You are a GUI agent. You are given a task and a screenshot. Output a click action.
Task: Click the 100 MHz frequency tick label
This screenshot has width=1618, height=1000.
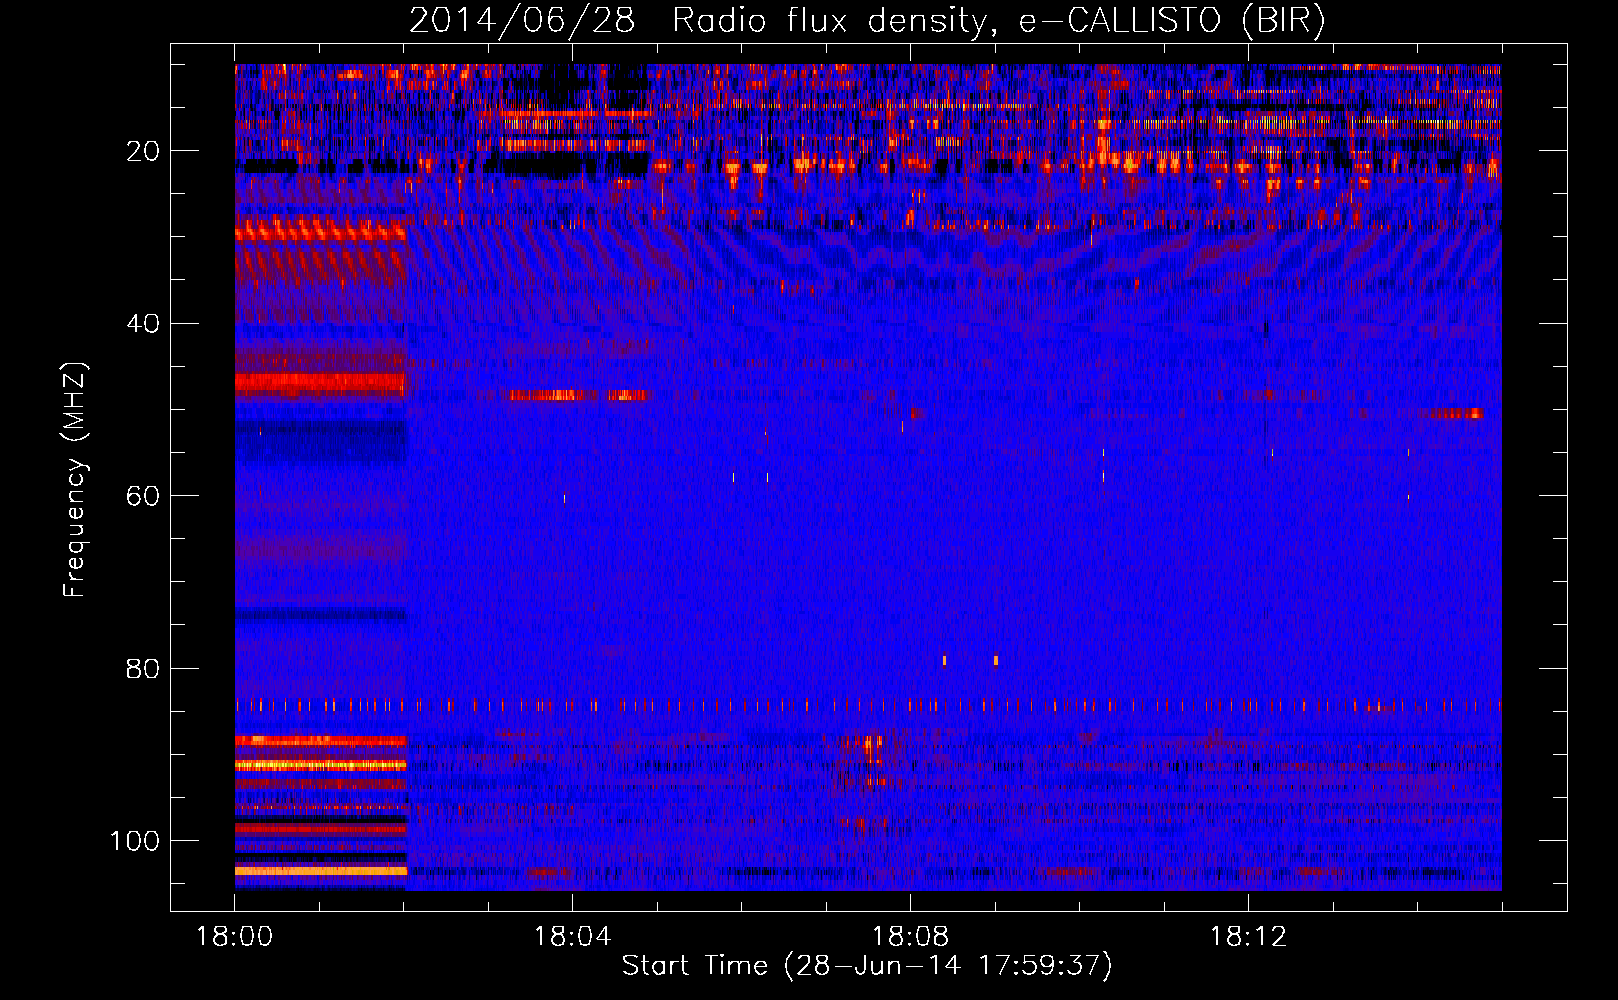point(135,841)
